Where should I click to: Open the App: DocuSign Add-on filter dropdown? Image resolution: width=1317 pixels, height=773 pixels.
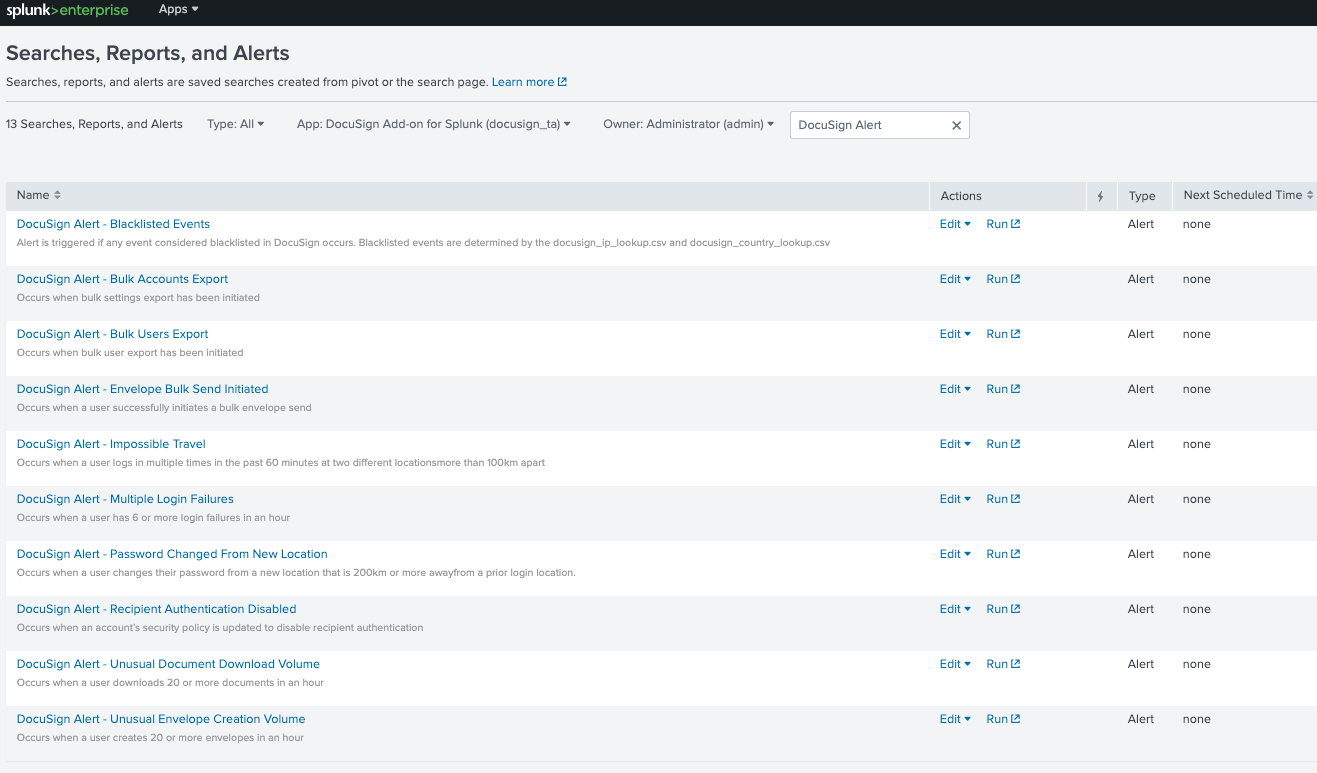click(434, 124)
